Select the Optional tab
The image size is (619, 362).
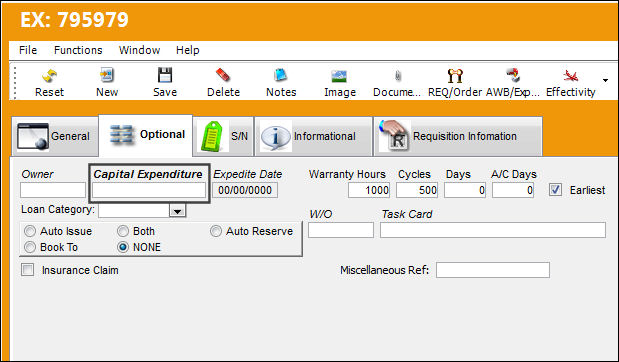coord(146,135)
